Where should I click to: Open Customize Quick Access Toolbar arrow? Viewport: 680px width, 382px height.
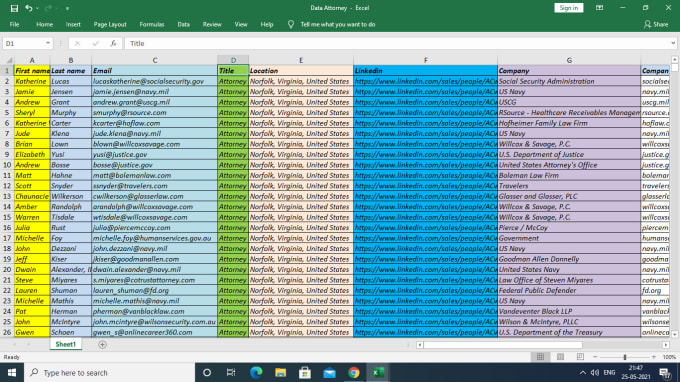point(67,9)
